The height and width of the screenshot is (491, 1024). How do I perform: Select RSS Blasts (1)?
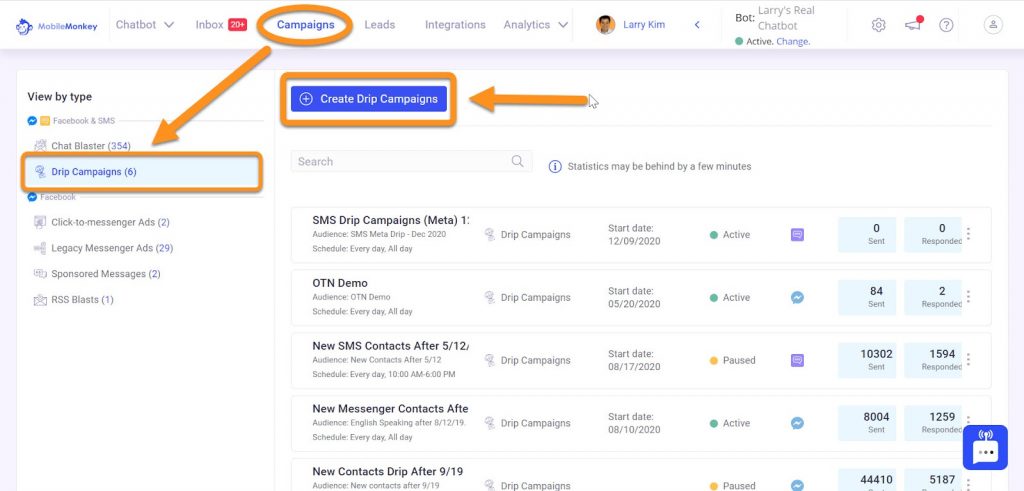click(x=82, y=300)
